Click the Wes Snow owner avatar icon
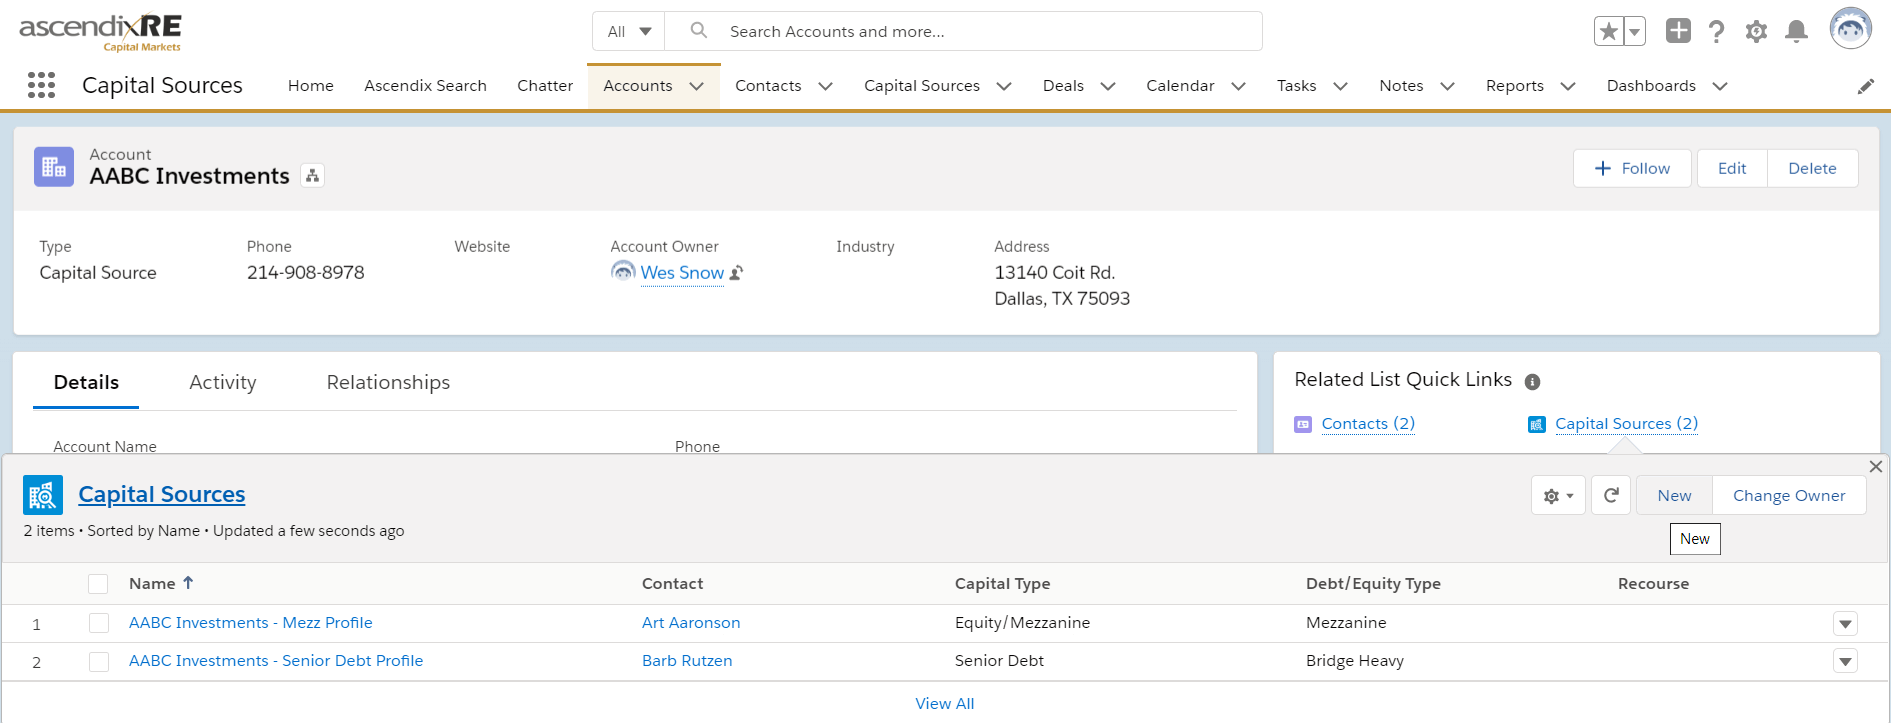The height and width of the screenshot is (723, 1891). tap(623, 272)
